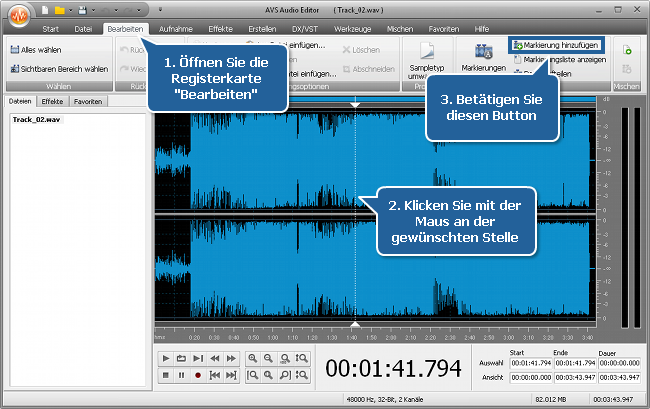
Task: Click the bottom playhead marker triangle
Action: [x=355, y=324]
